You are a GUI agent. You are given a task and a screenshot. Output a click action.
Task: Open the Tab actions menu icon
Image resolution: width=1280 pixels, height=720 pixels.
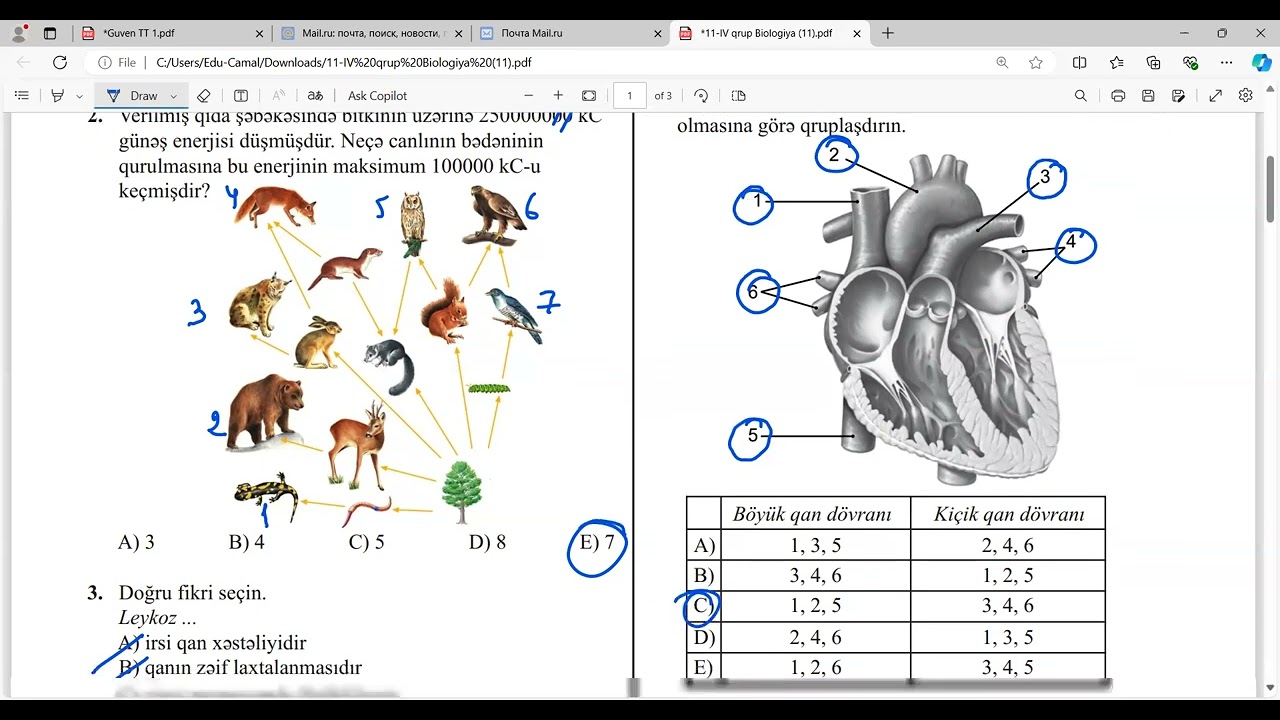[50, 33]
